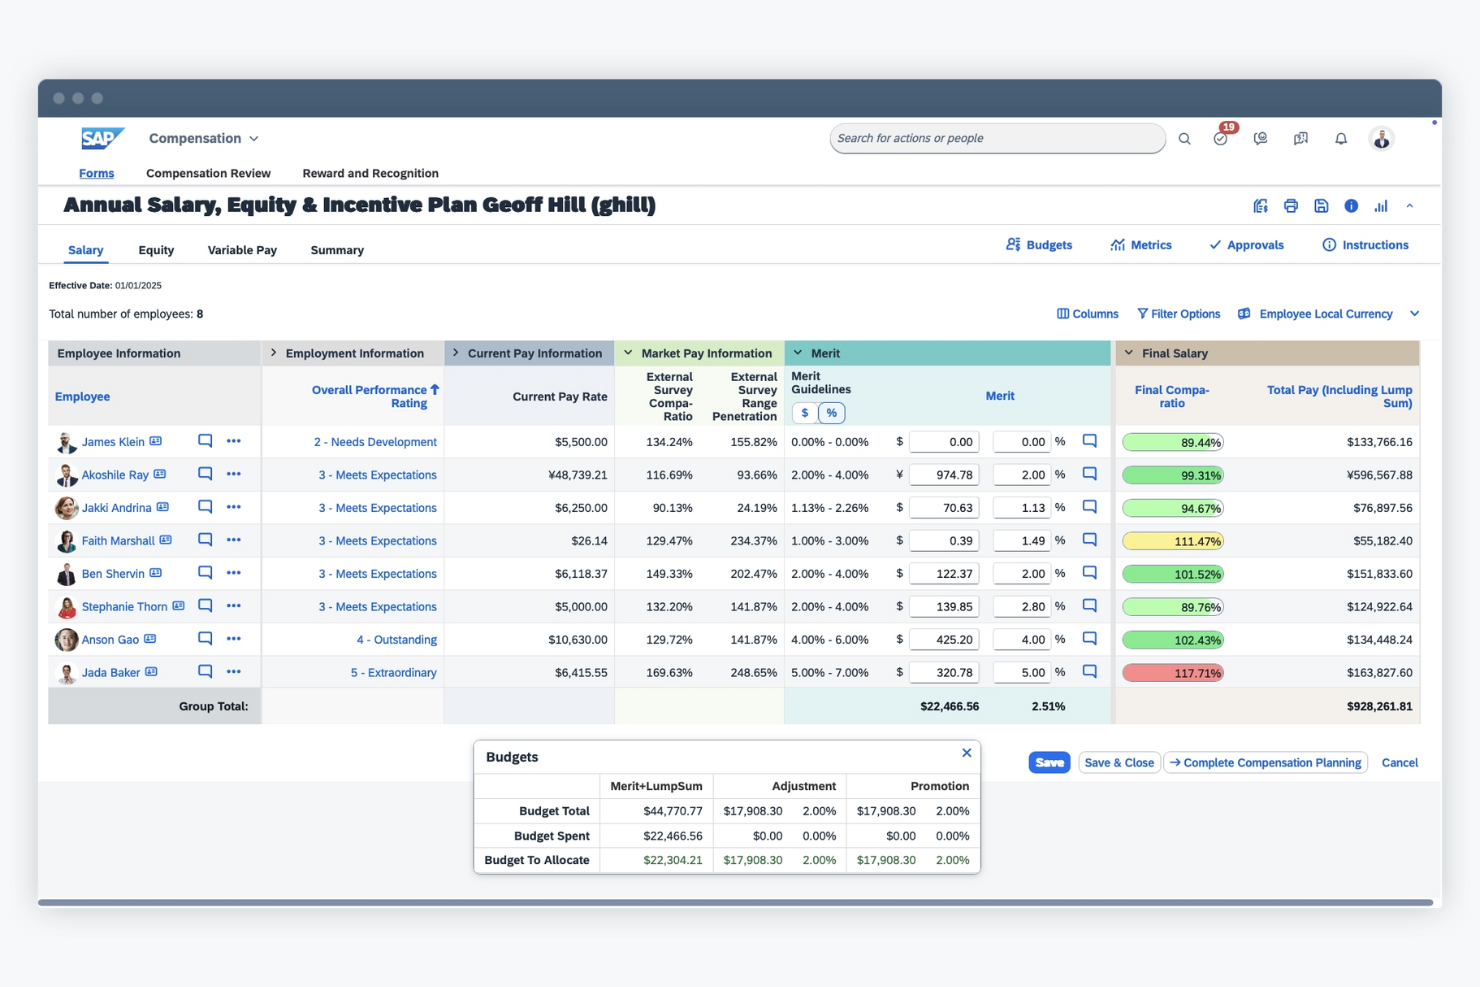Collapse the Market Pay Information group
The height and width of the screenshot is (987, 1480).
pyautogui.click(x=628, y=353)
